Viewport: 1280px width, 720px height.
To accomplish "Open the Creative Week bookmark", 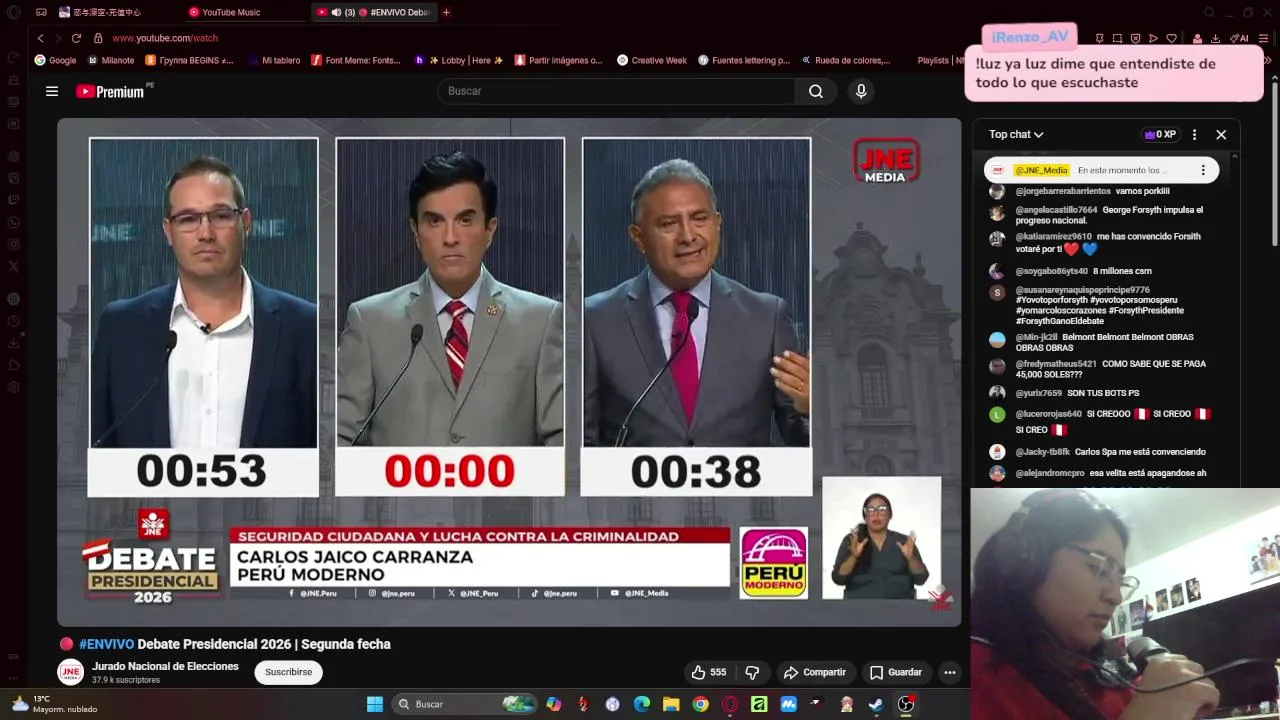I will (x=652, y=60).
